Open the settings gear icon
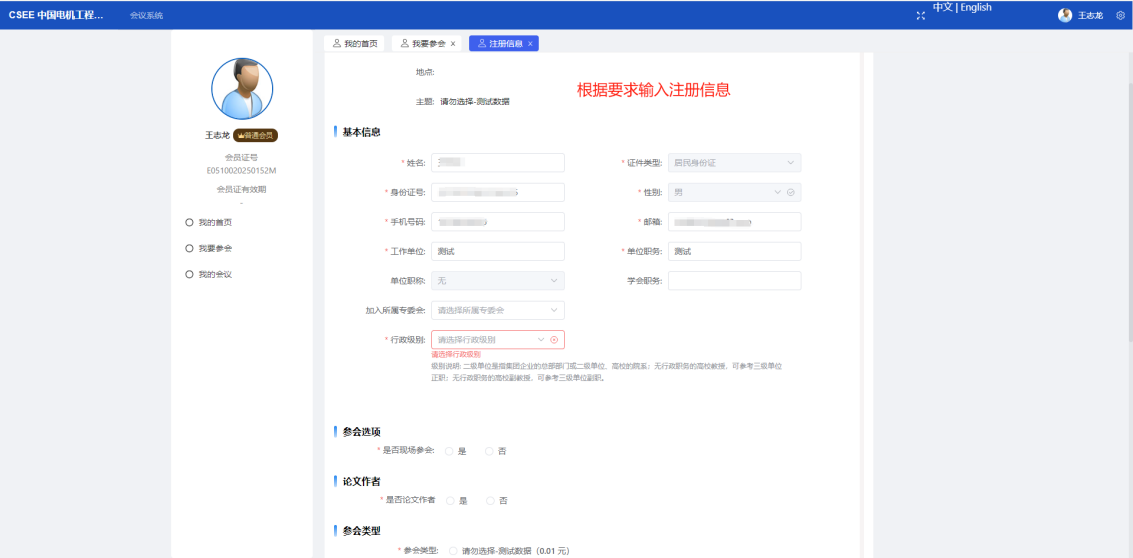 1120,16
